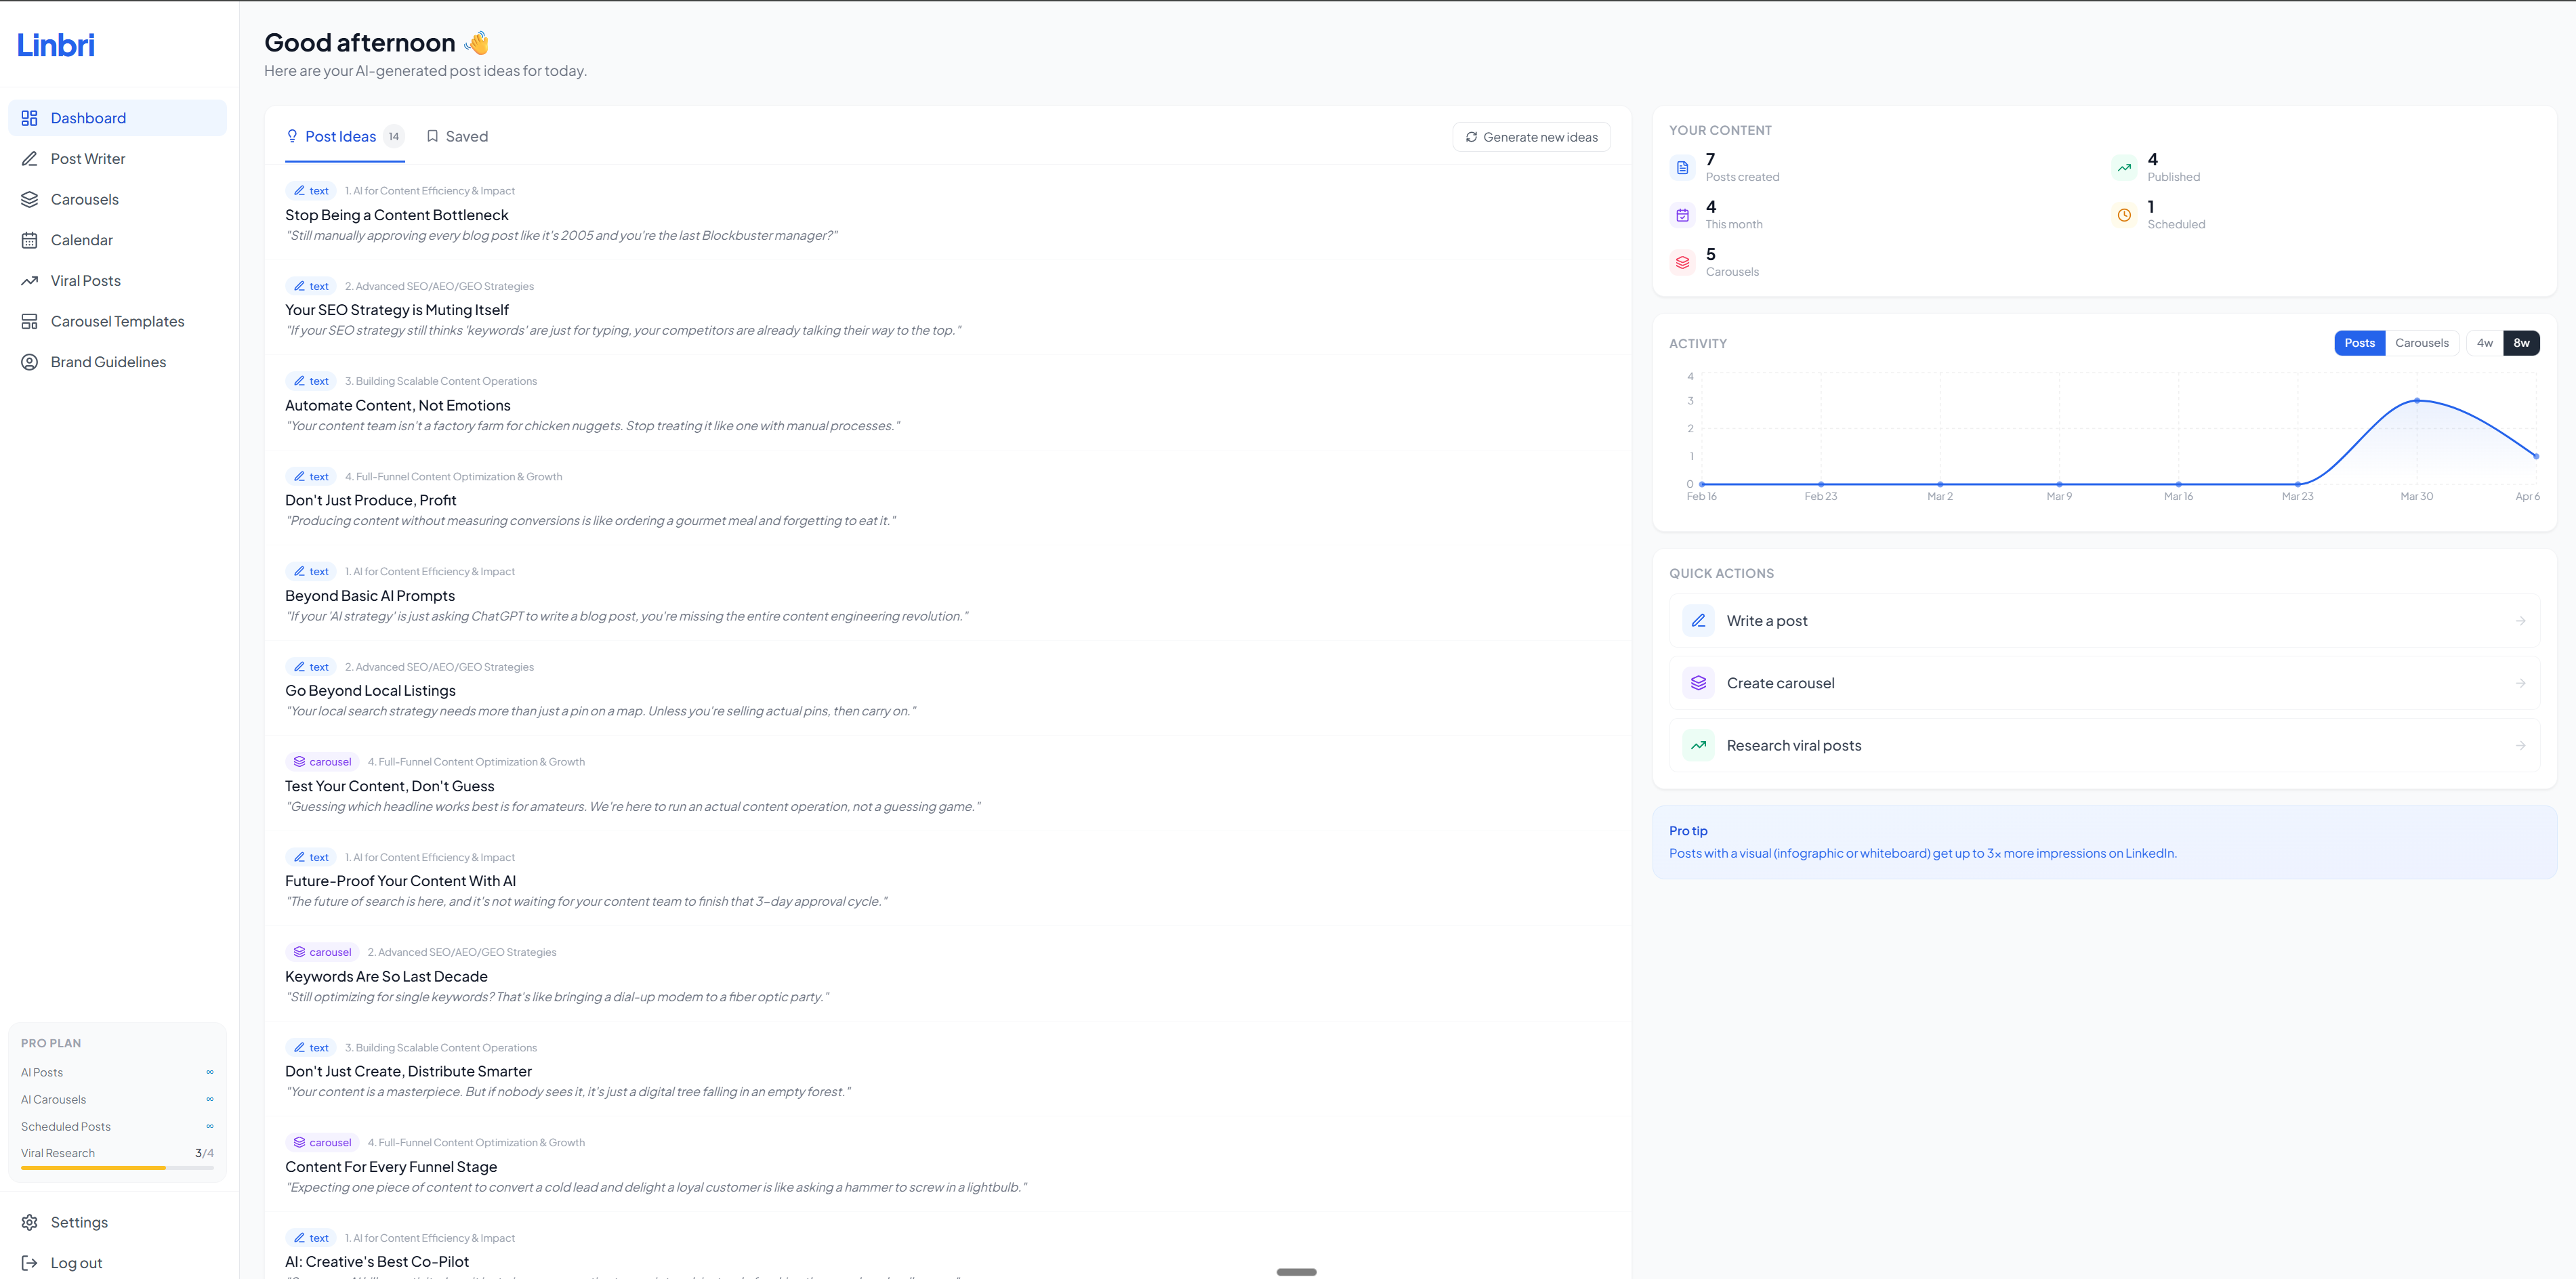Click the Generate new ideas button
The height and width of the screenshot is (1279, 2576).
(1531, 137)
